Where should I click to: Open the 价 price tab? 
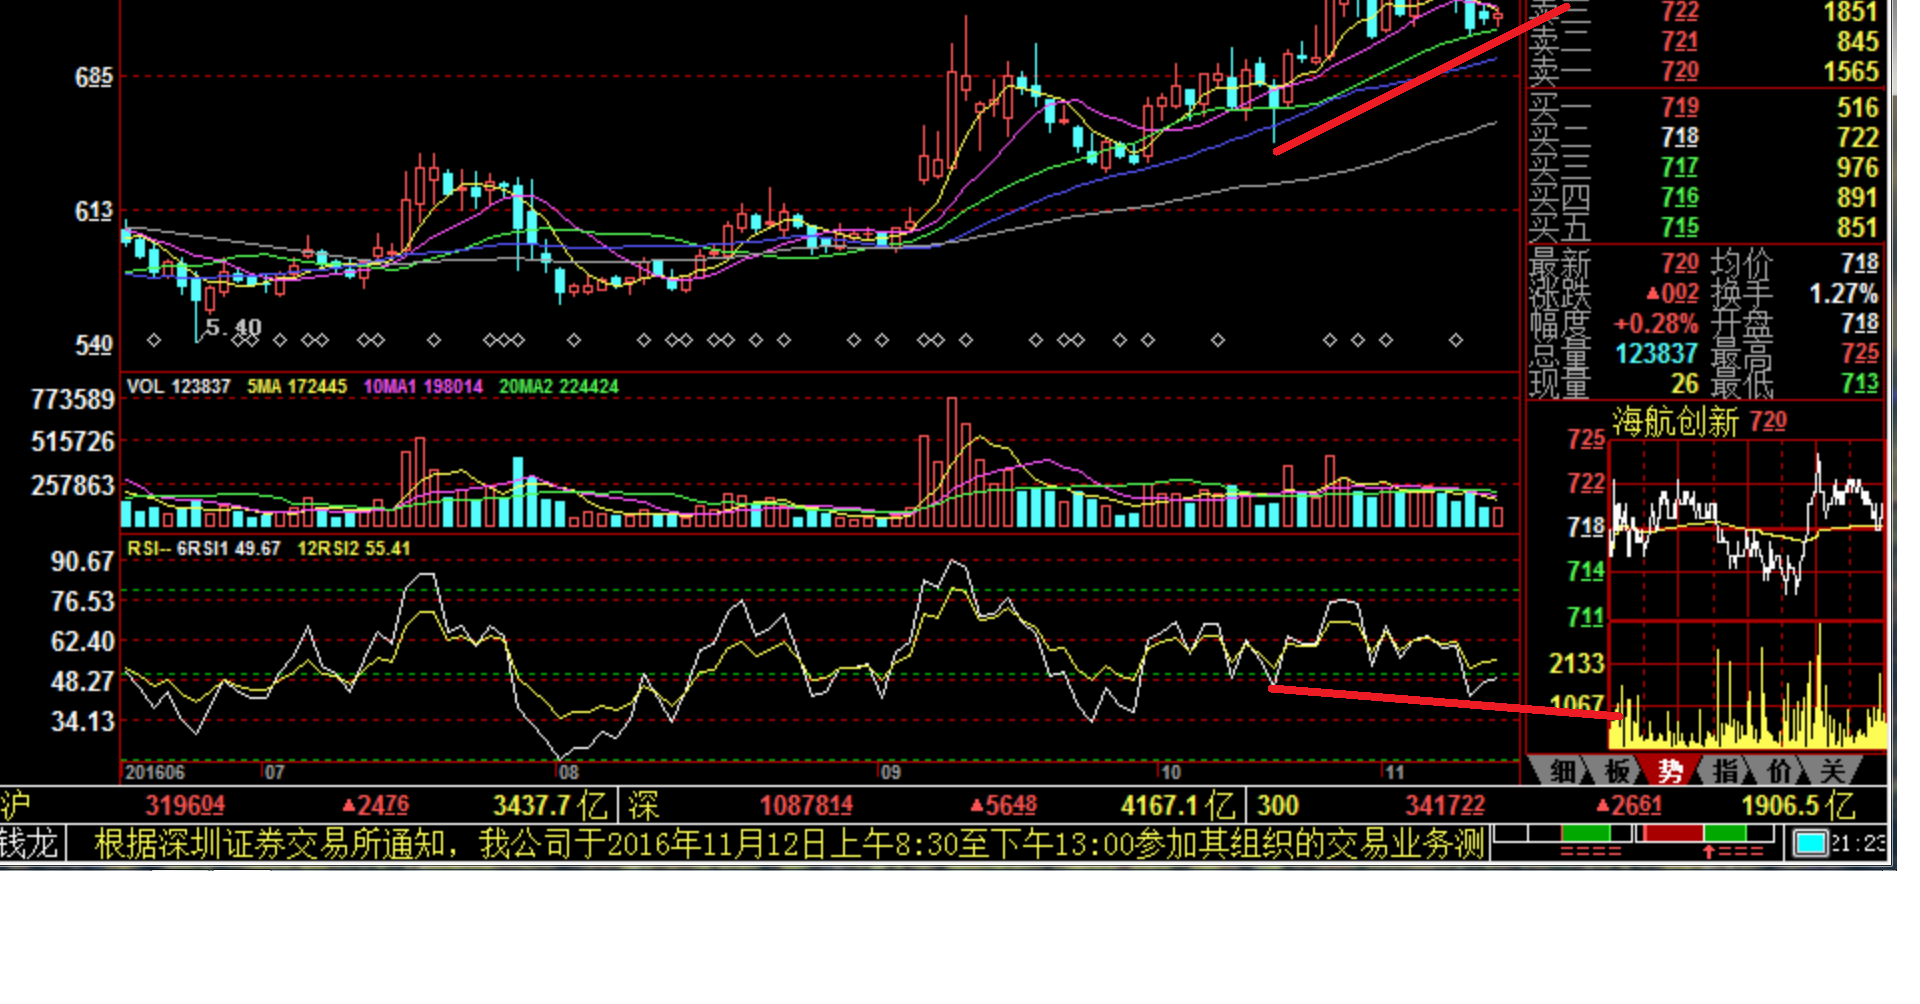[1779, 771]
